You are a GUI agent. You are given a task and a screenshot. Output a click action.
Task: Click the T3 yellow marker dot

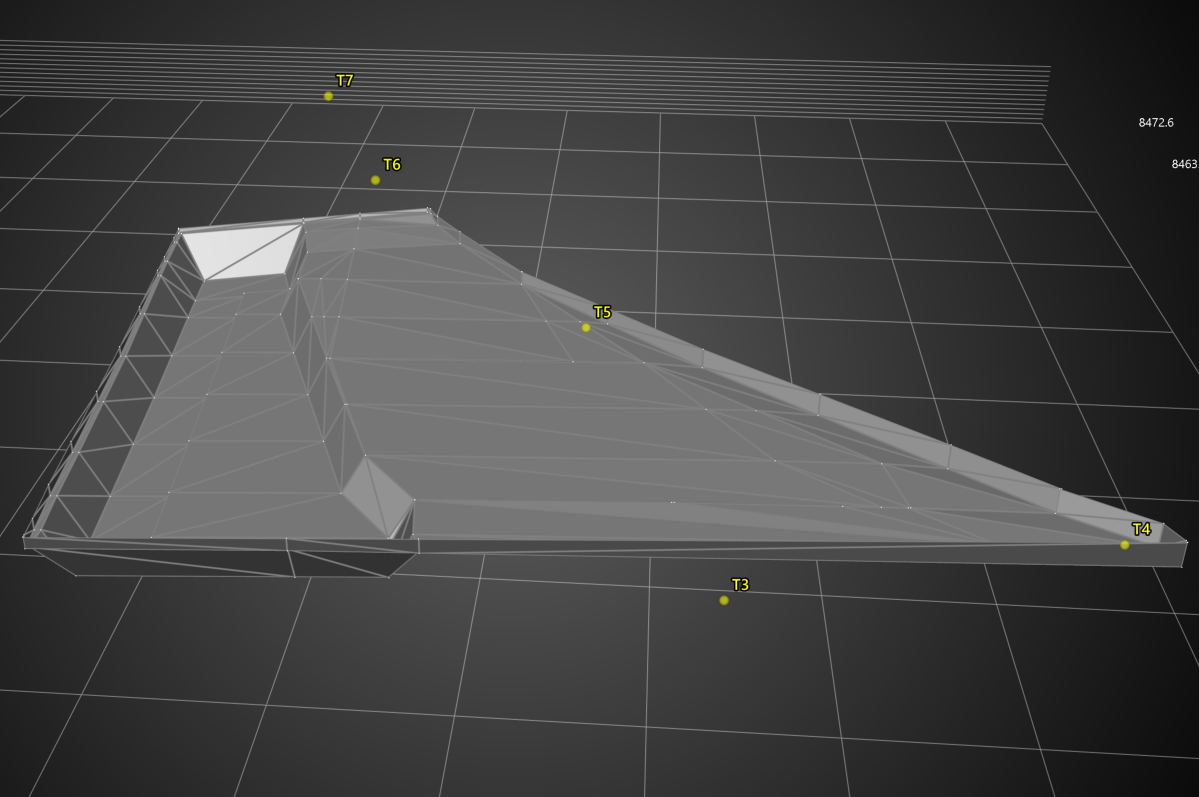coord(724,600)
